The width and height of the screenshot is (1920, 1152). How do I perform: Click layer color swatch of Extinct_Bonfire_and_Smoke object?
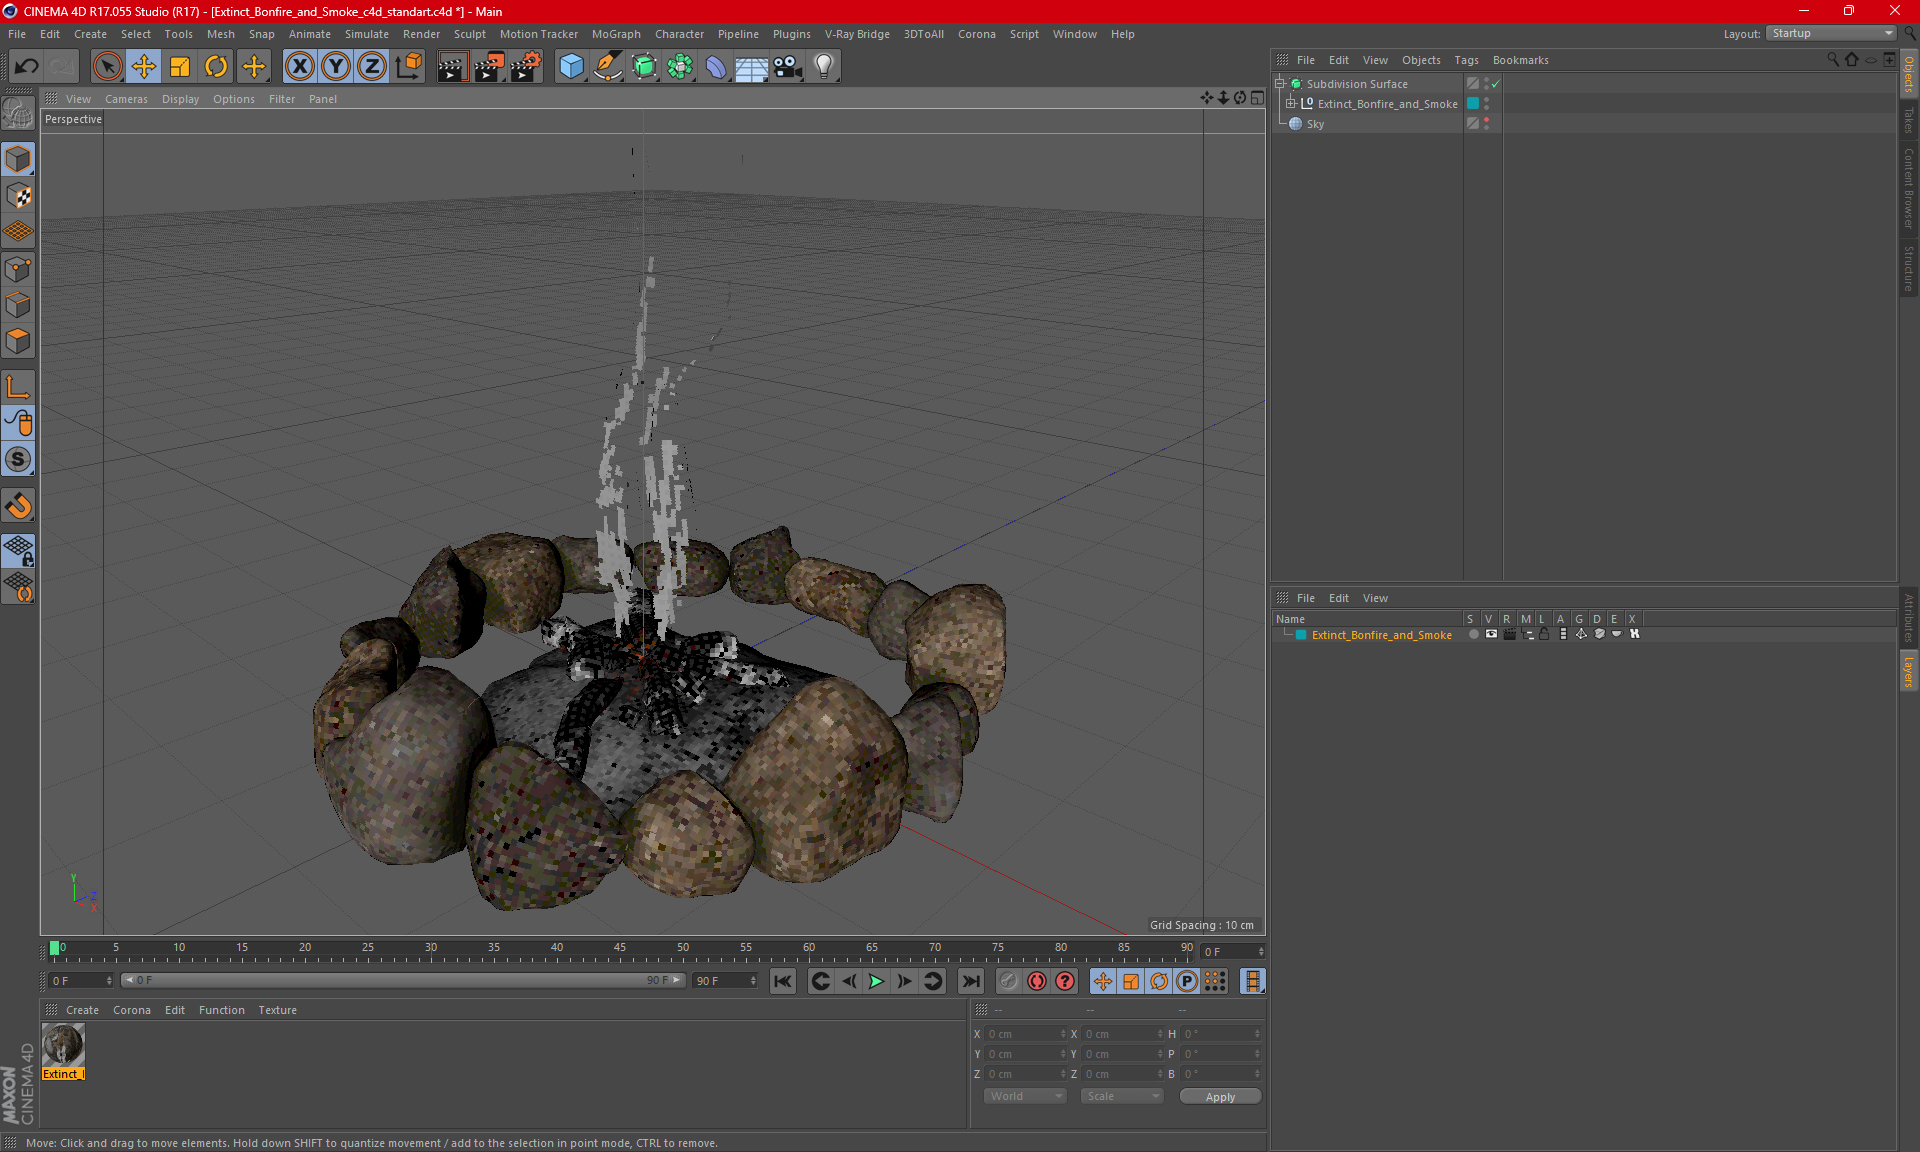(x=1473, y=104)
